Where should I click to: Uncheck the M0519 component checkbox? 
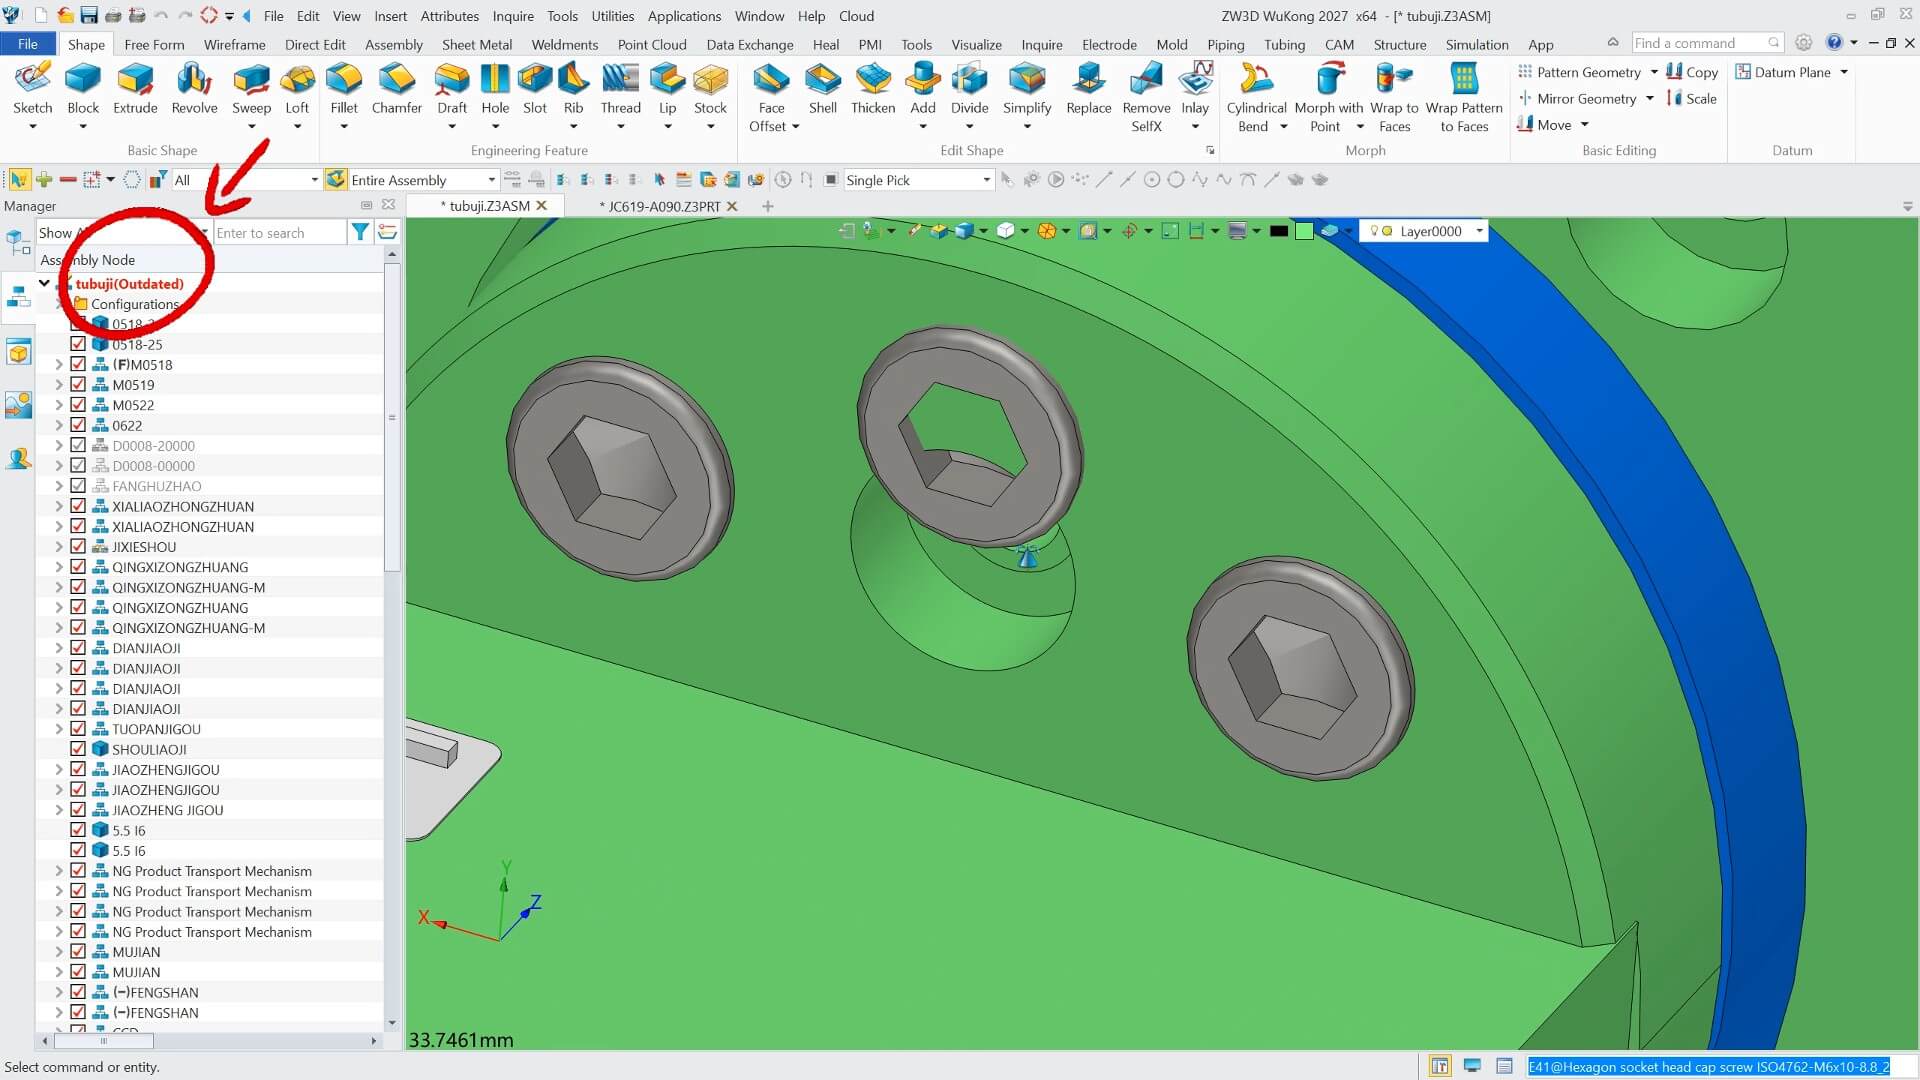pos(78,384)
